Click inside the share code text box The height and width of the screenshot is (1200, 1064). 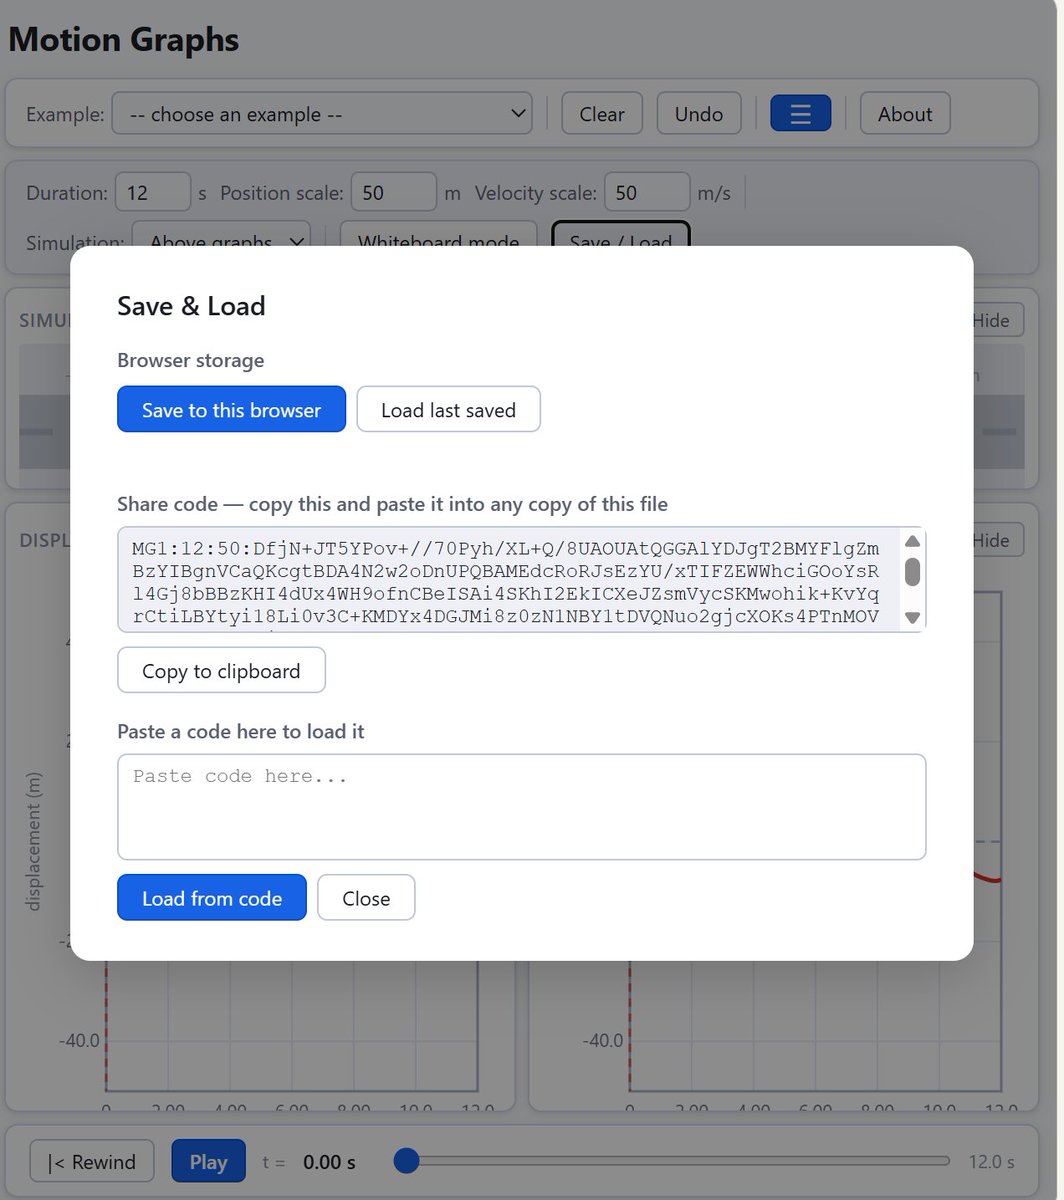point(508,580)
